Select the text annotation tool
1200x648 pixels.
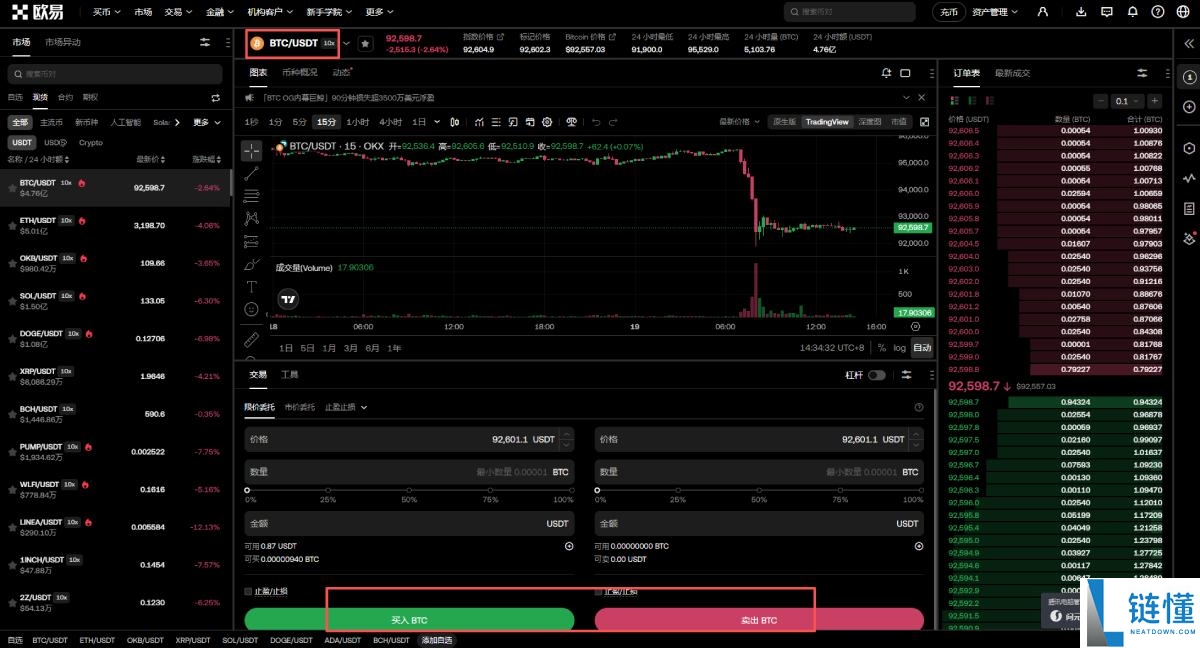coord(251,287)
